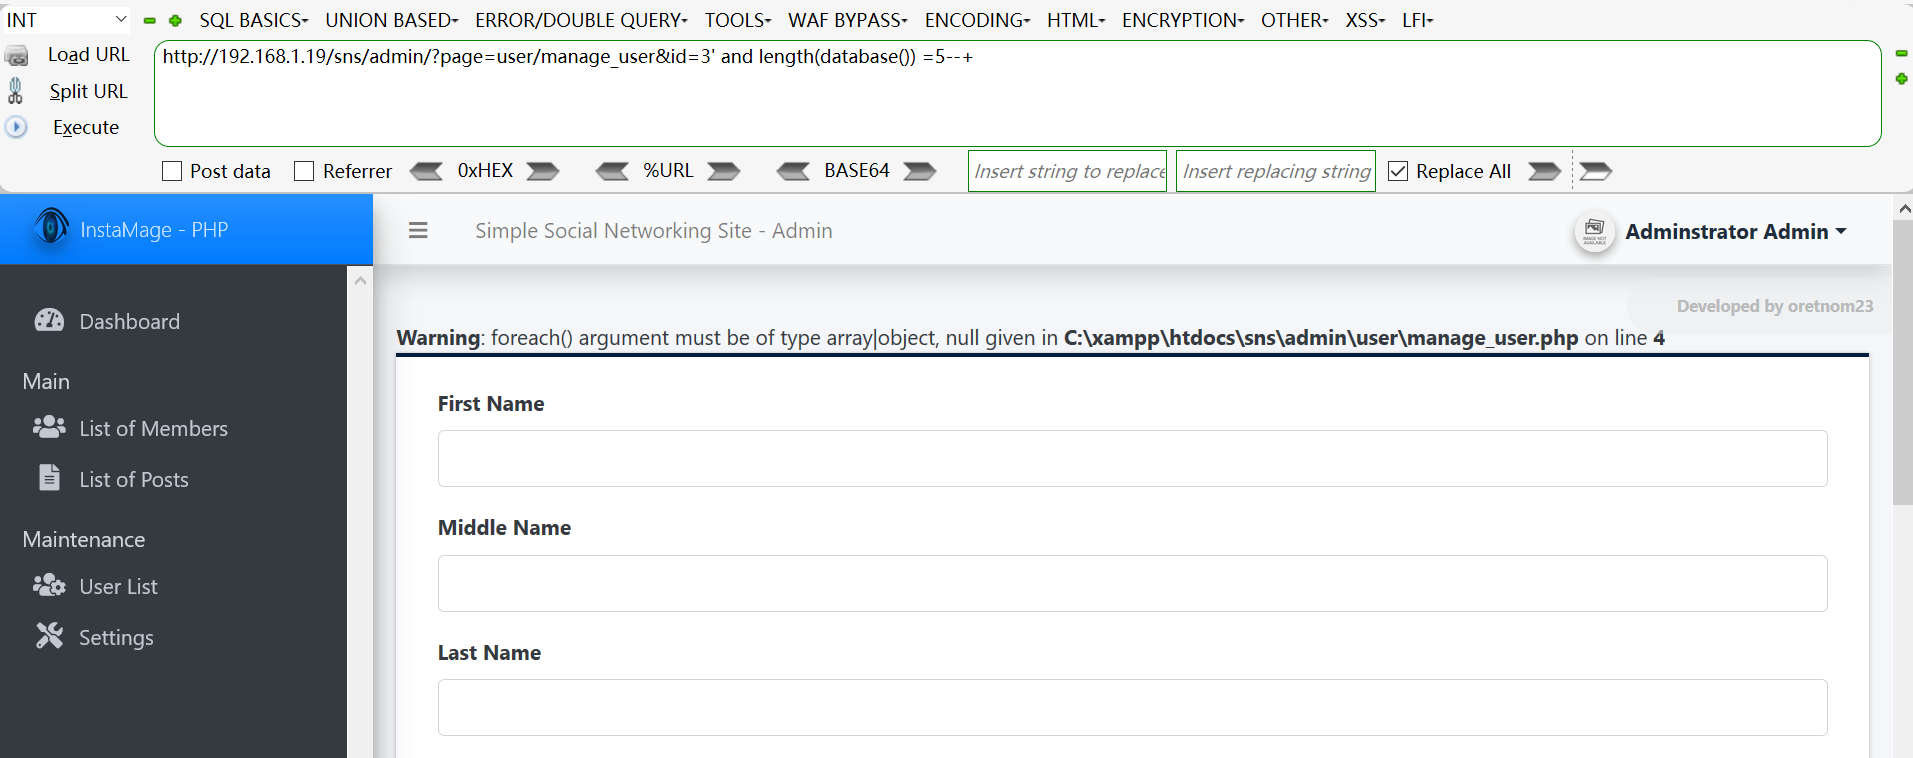Enable the Referrer checkbox
This screenshot has height=758, width=1913.
click(304, 171)
